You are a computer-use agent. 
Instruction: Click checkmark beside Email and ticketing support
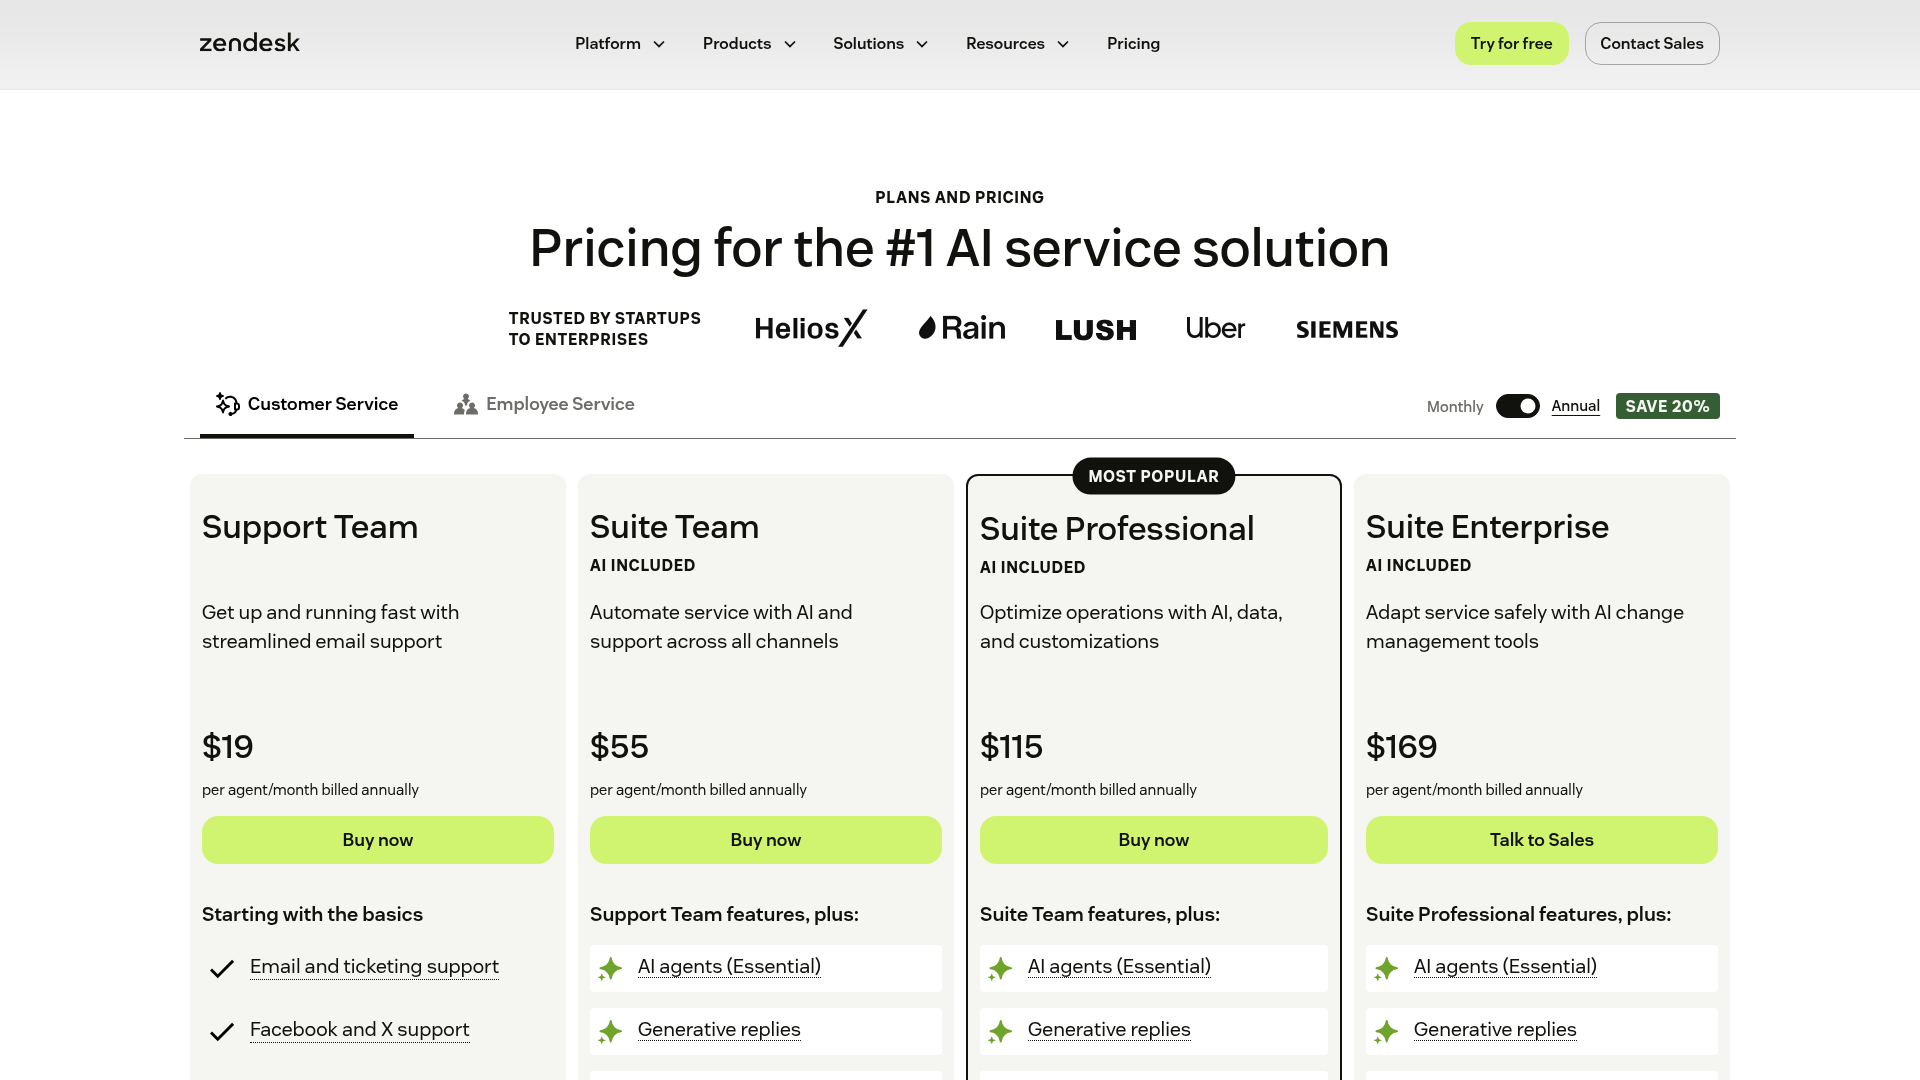222,968
